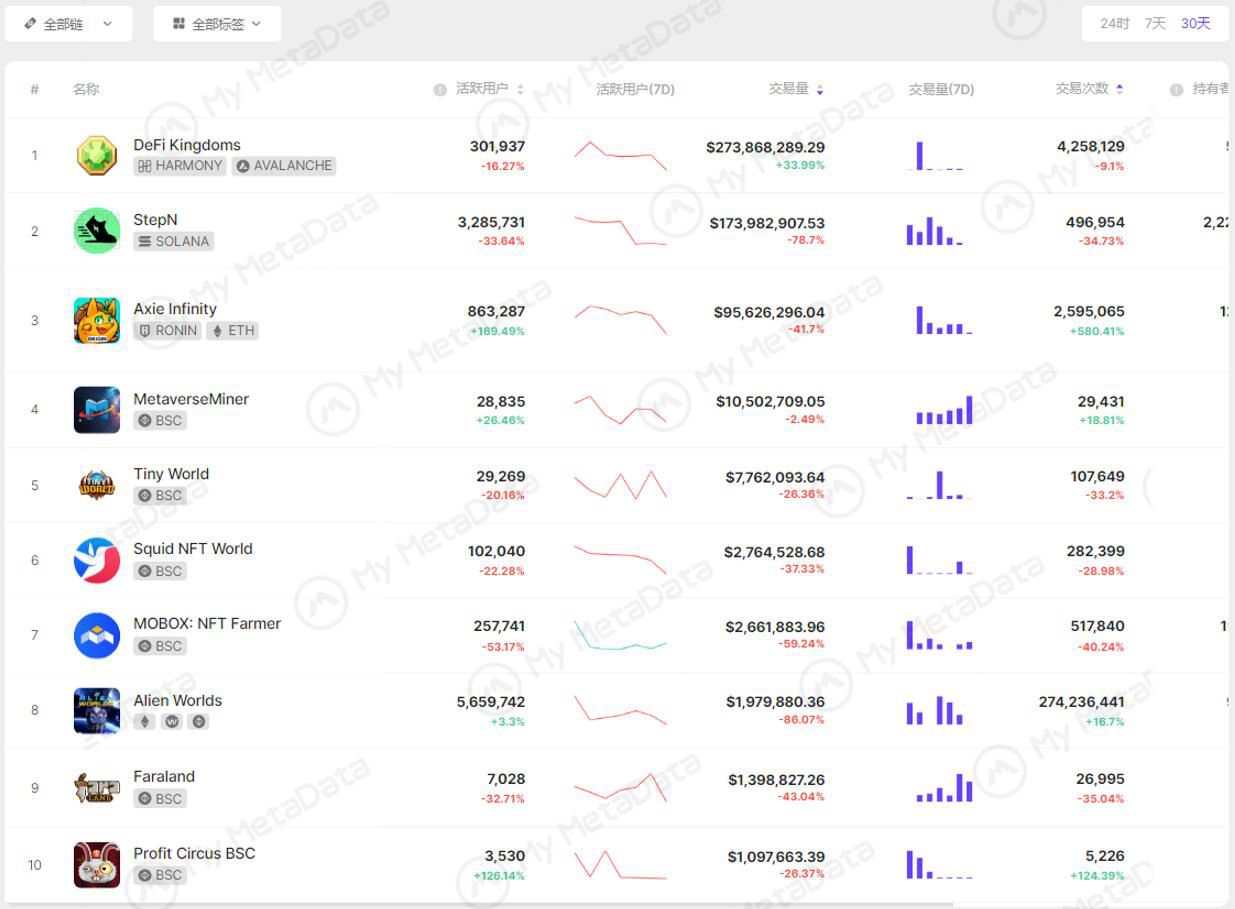The image size is (1235, 909).
Task: Click the BSC tag under MOBOX: NFT Farmer
Action: tap(160, 646)
